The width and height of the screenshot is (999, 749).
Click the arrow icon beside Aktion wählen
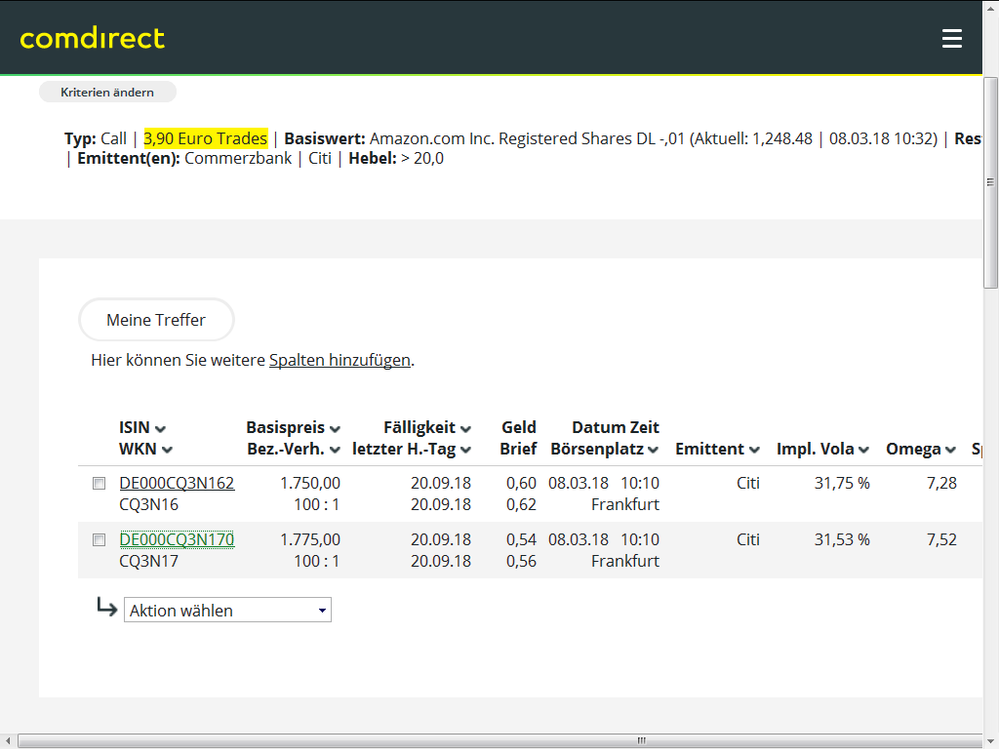pos(106,607)
